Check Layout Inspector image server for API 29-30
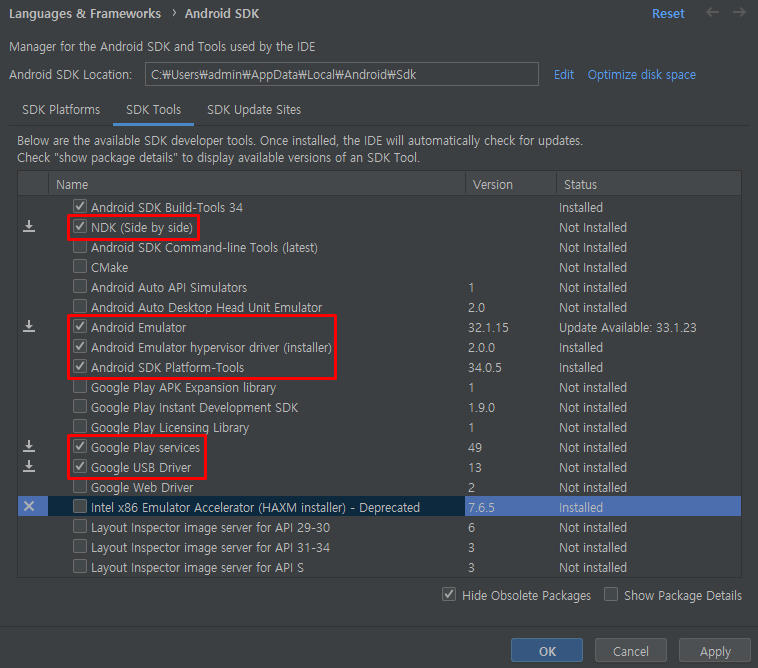 point(80,526)
